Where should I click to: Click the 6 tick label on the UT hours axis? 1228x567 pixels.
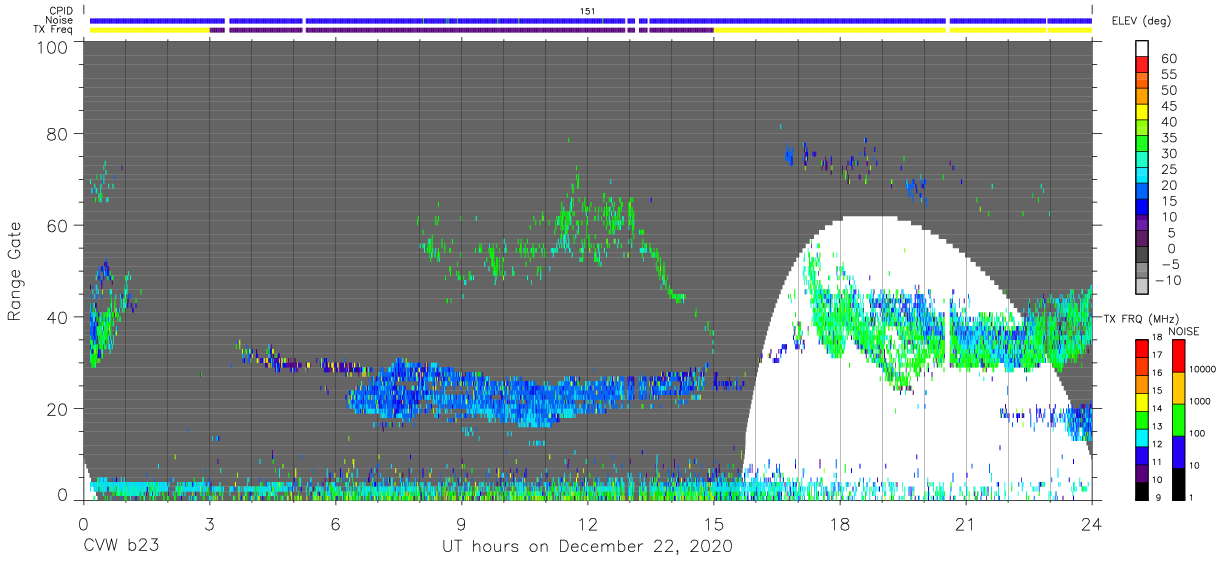(335, 523)
